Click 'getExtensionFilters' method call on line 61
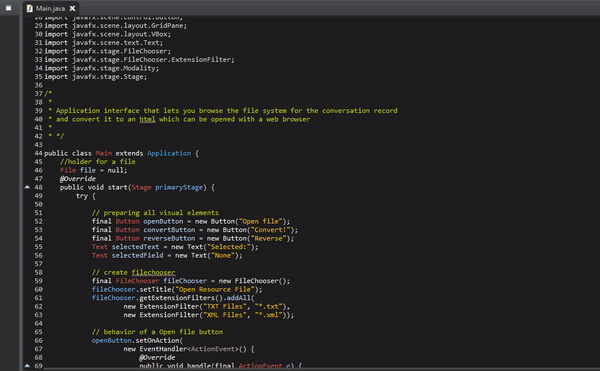 point(177,298)
